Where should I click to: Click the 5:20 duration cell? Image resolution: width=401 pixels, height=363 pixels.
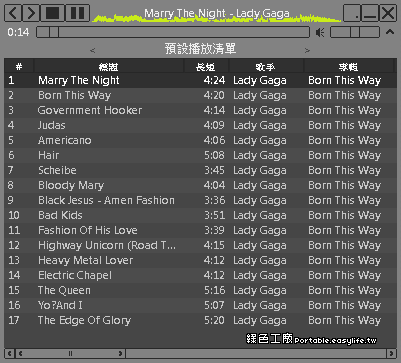[215, 320]
